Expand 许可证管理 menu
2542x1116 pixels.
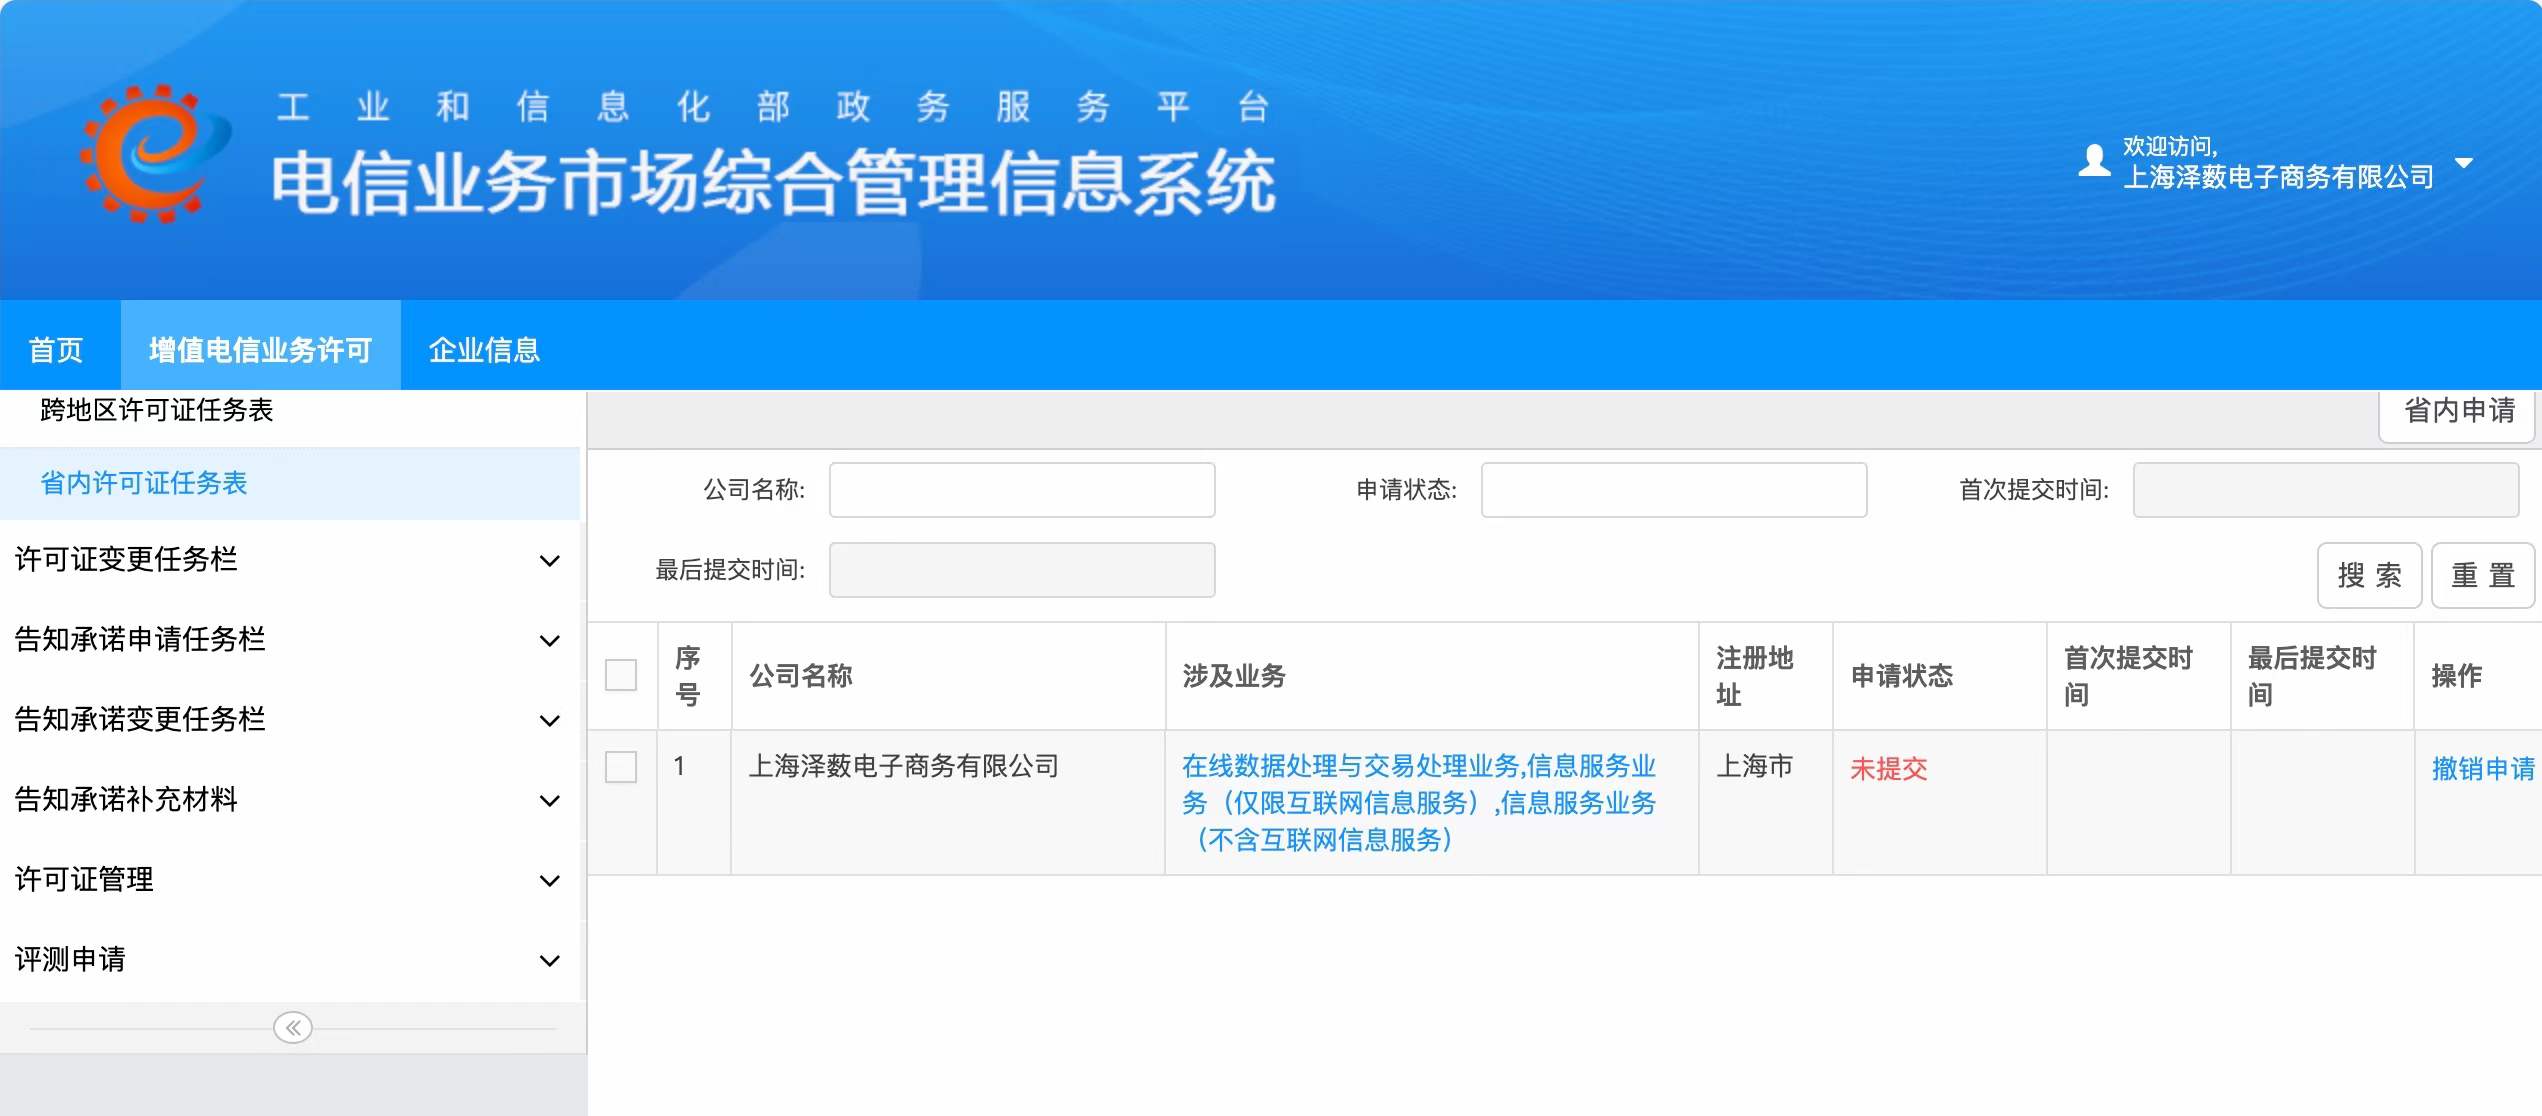coord(290,880)
